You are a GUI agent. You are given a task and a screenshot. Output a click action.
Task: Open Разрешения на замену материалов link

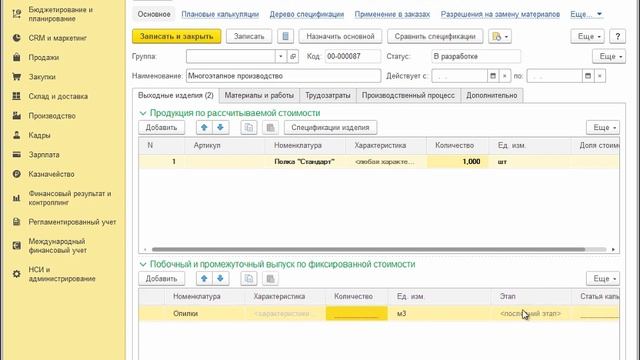pyautogui.click(x=500, y=14)
